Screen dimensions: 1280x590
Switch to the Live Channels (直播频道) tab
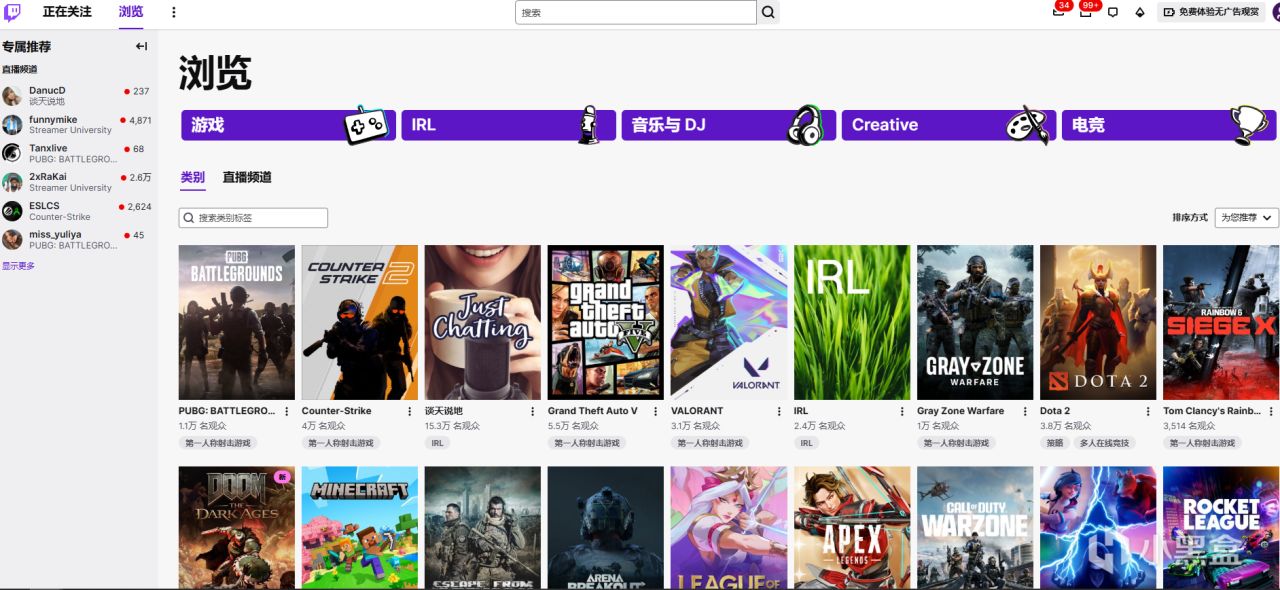pos(247,177)
